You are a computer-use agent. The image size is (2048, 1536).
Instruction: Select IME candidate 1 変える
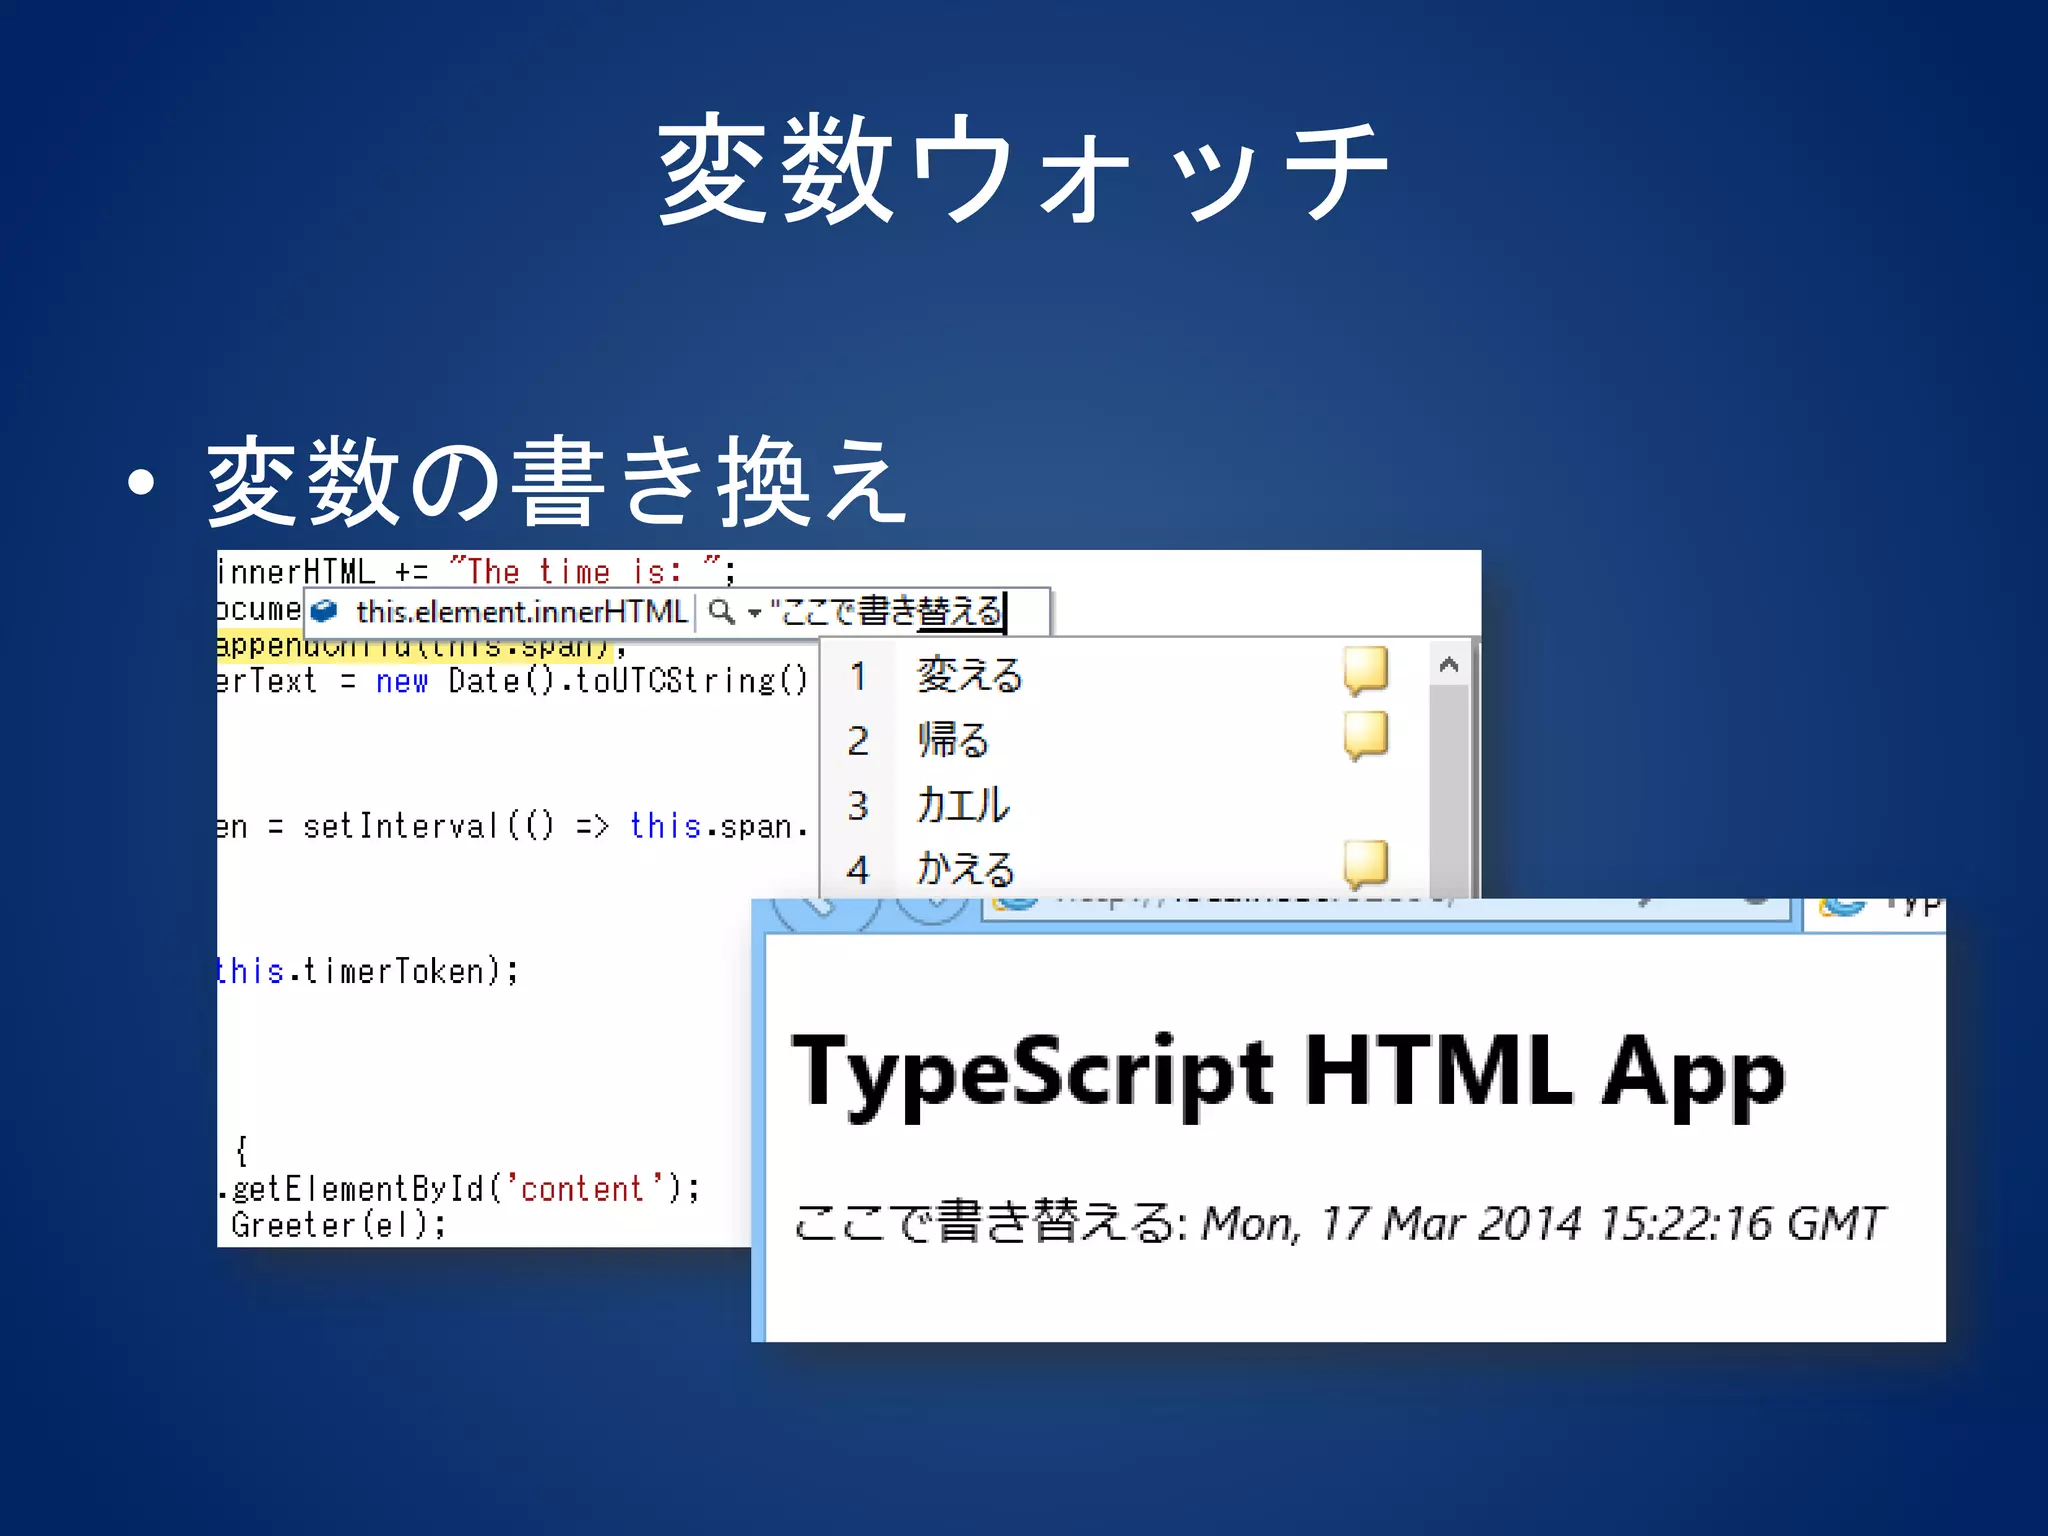click(970, 675)
